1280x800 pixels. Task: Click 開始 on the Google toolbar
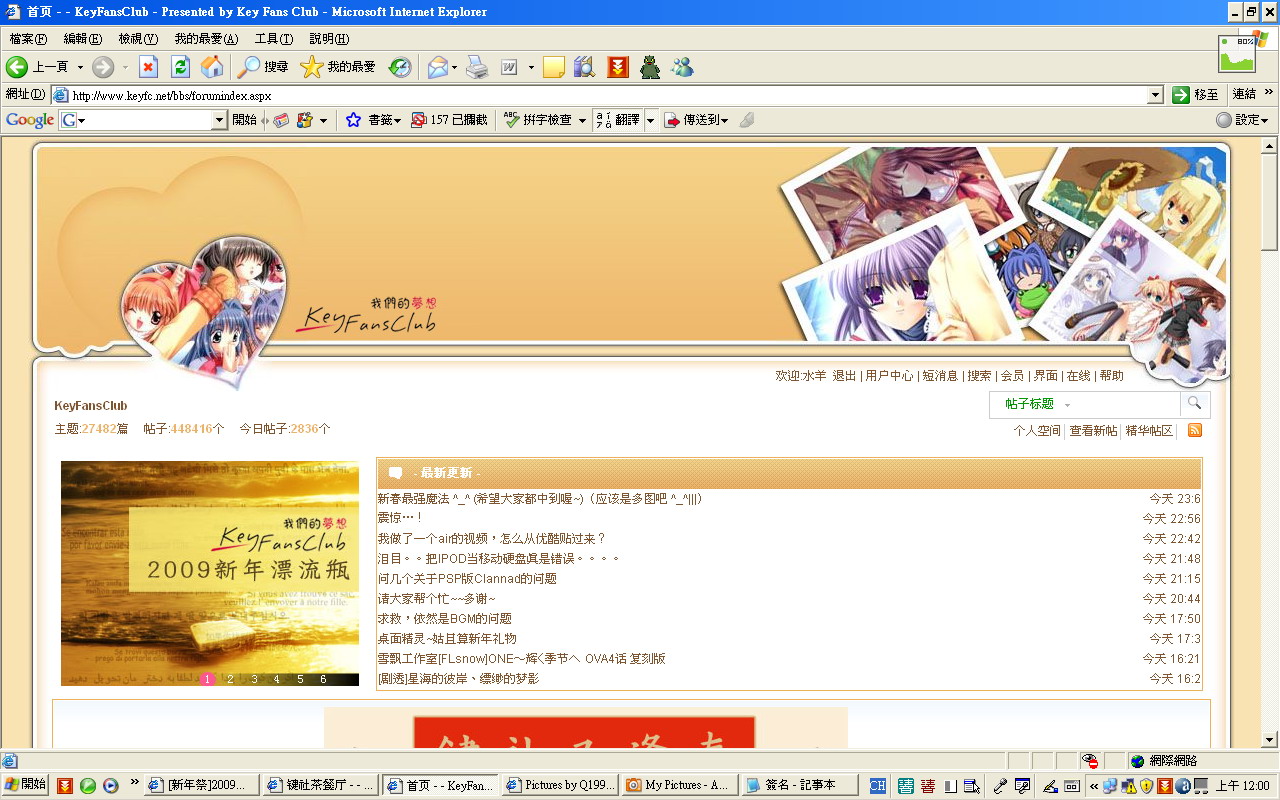pos(244,120)
